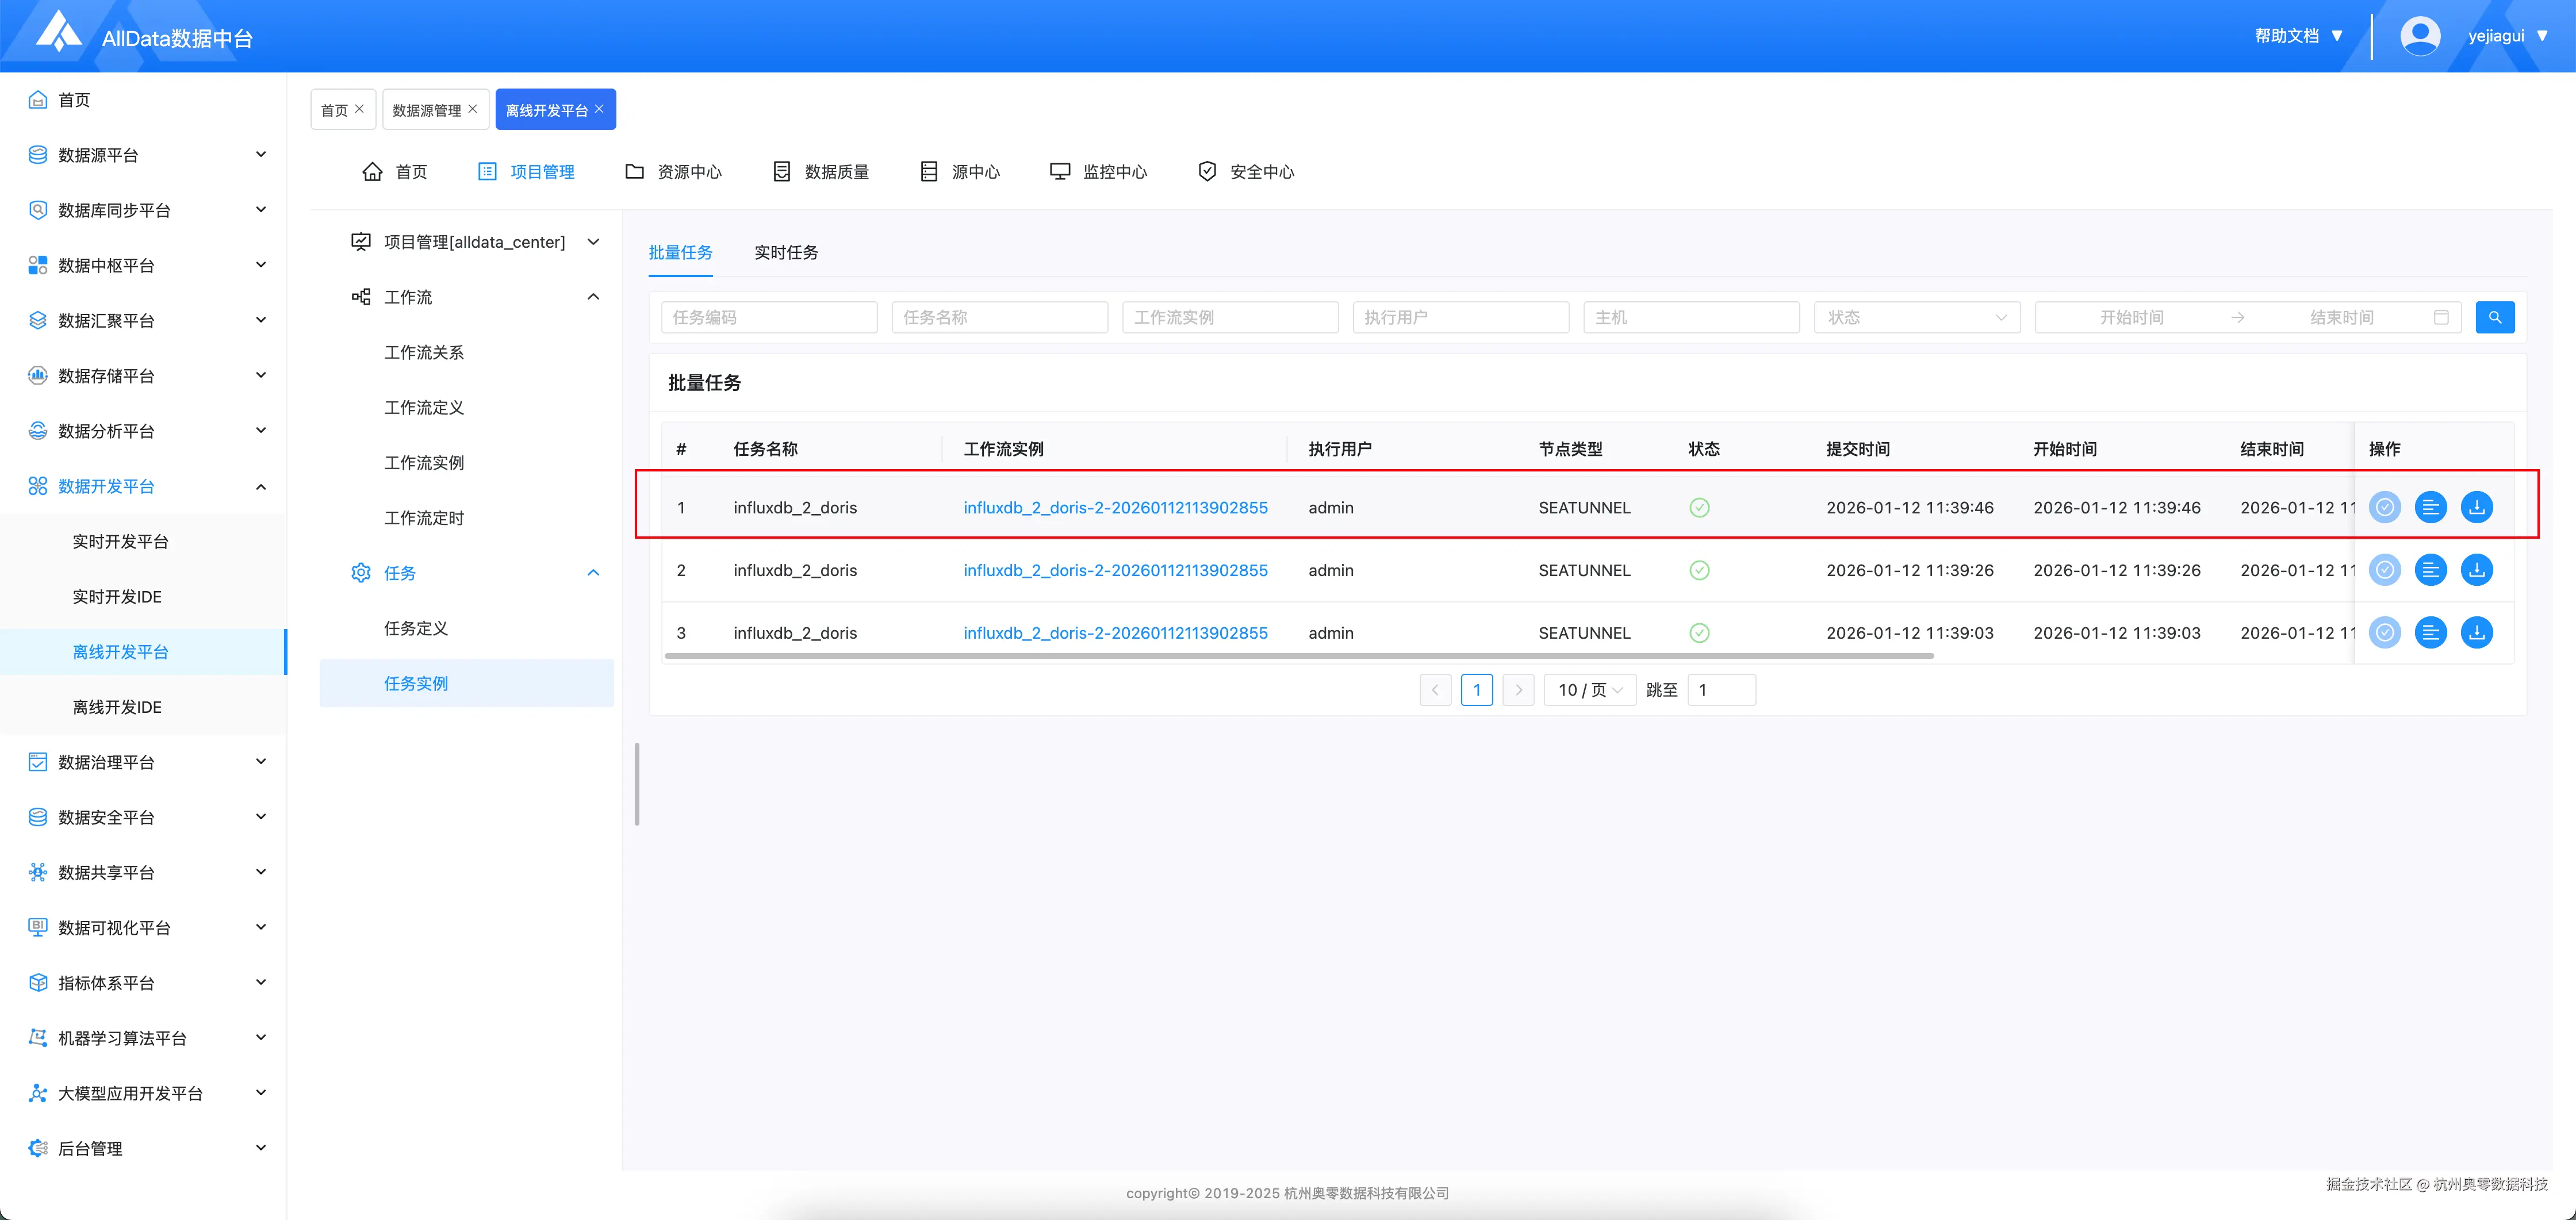The image size is (2576, 1220).
Task: Close the 数据源管理 tab
Action: tap(473, 109)
